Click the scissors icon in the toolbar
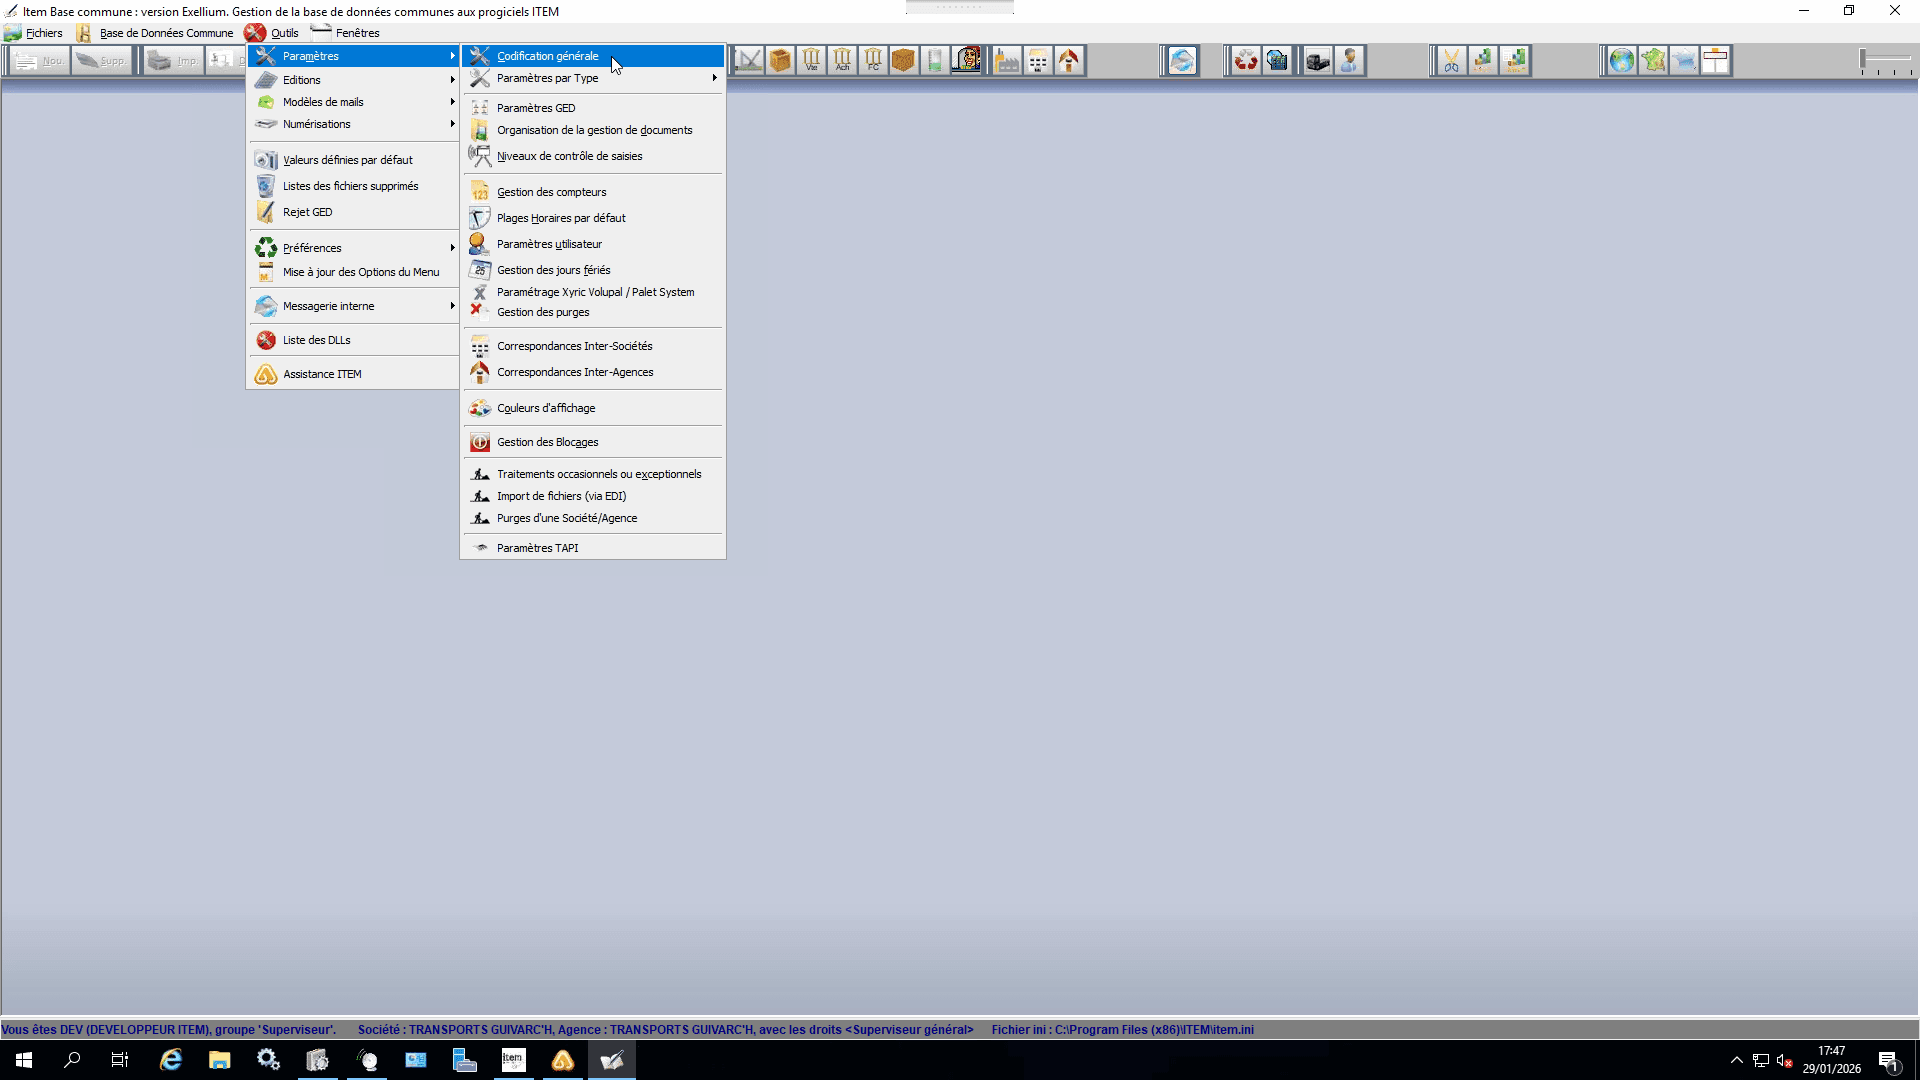Viewport: 1920px width, 1080px height. pyautogui.click(x=1451, y=61)
